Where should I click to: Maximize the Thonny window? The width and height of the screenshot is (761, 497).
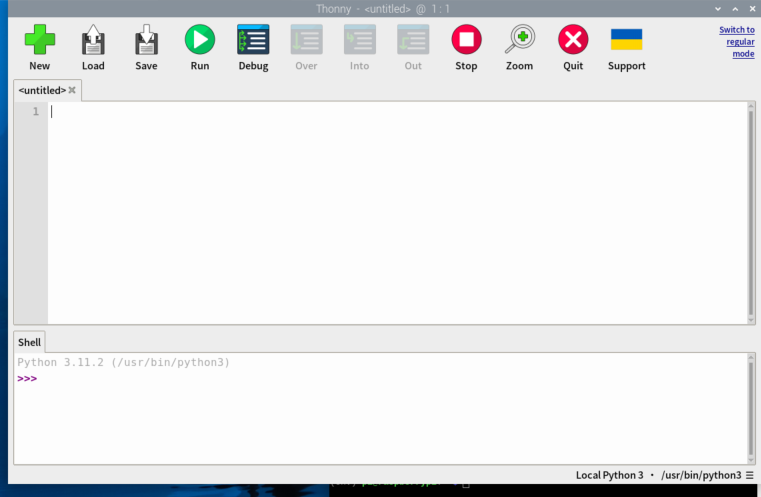[735, 9]
